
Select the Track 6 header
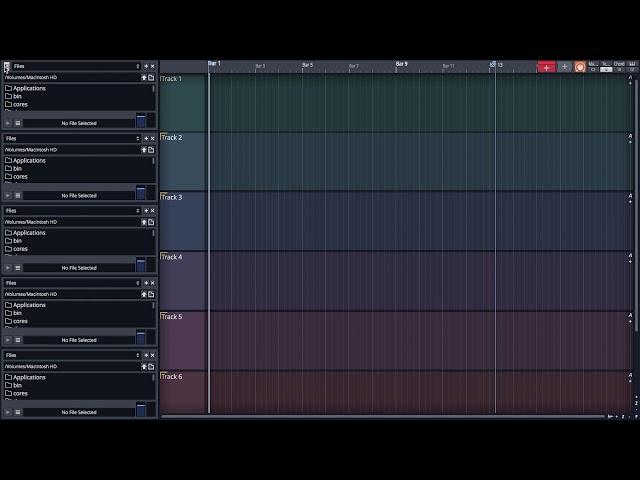click(183, 392)
